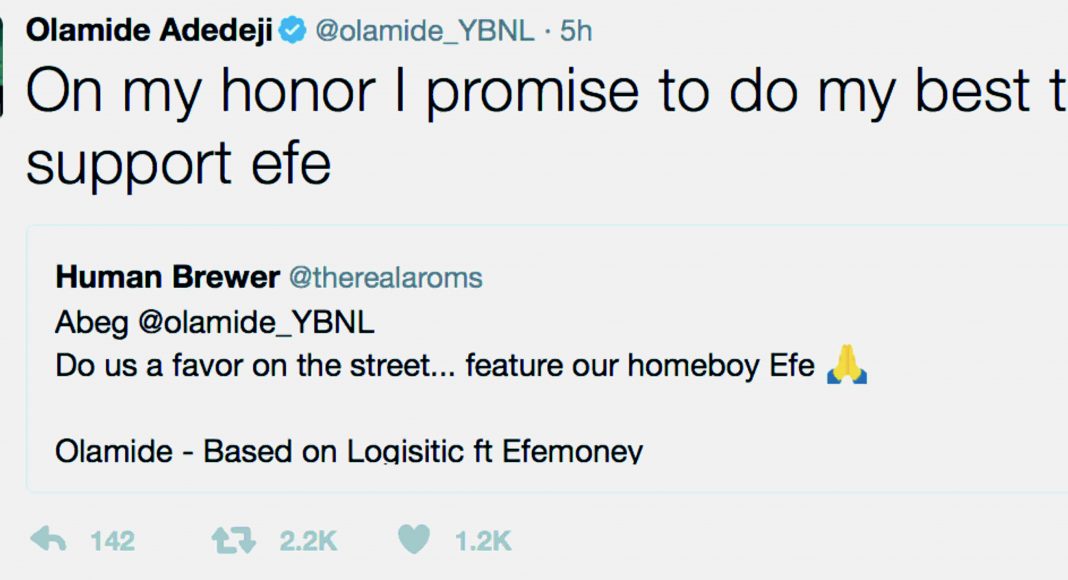The width and height of the screenshot is (1068, 580).
Task: Click the blue verified badge
Action: [293, 31]
